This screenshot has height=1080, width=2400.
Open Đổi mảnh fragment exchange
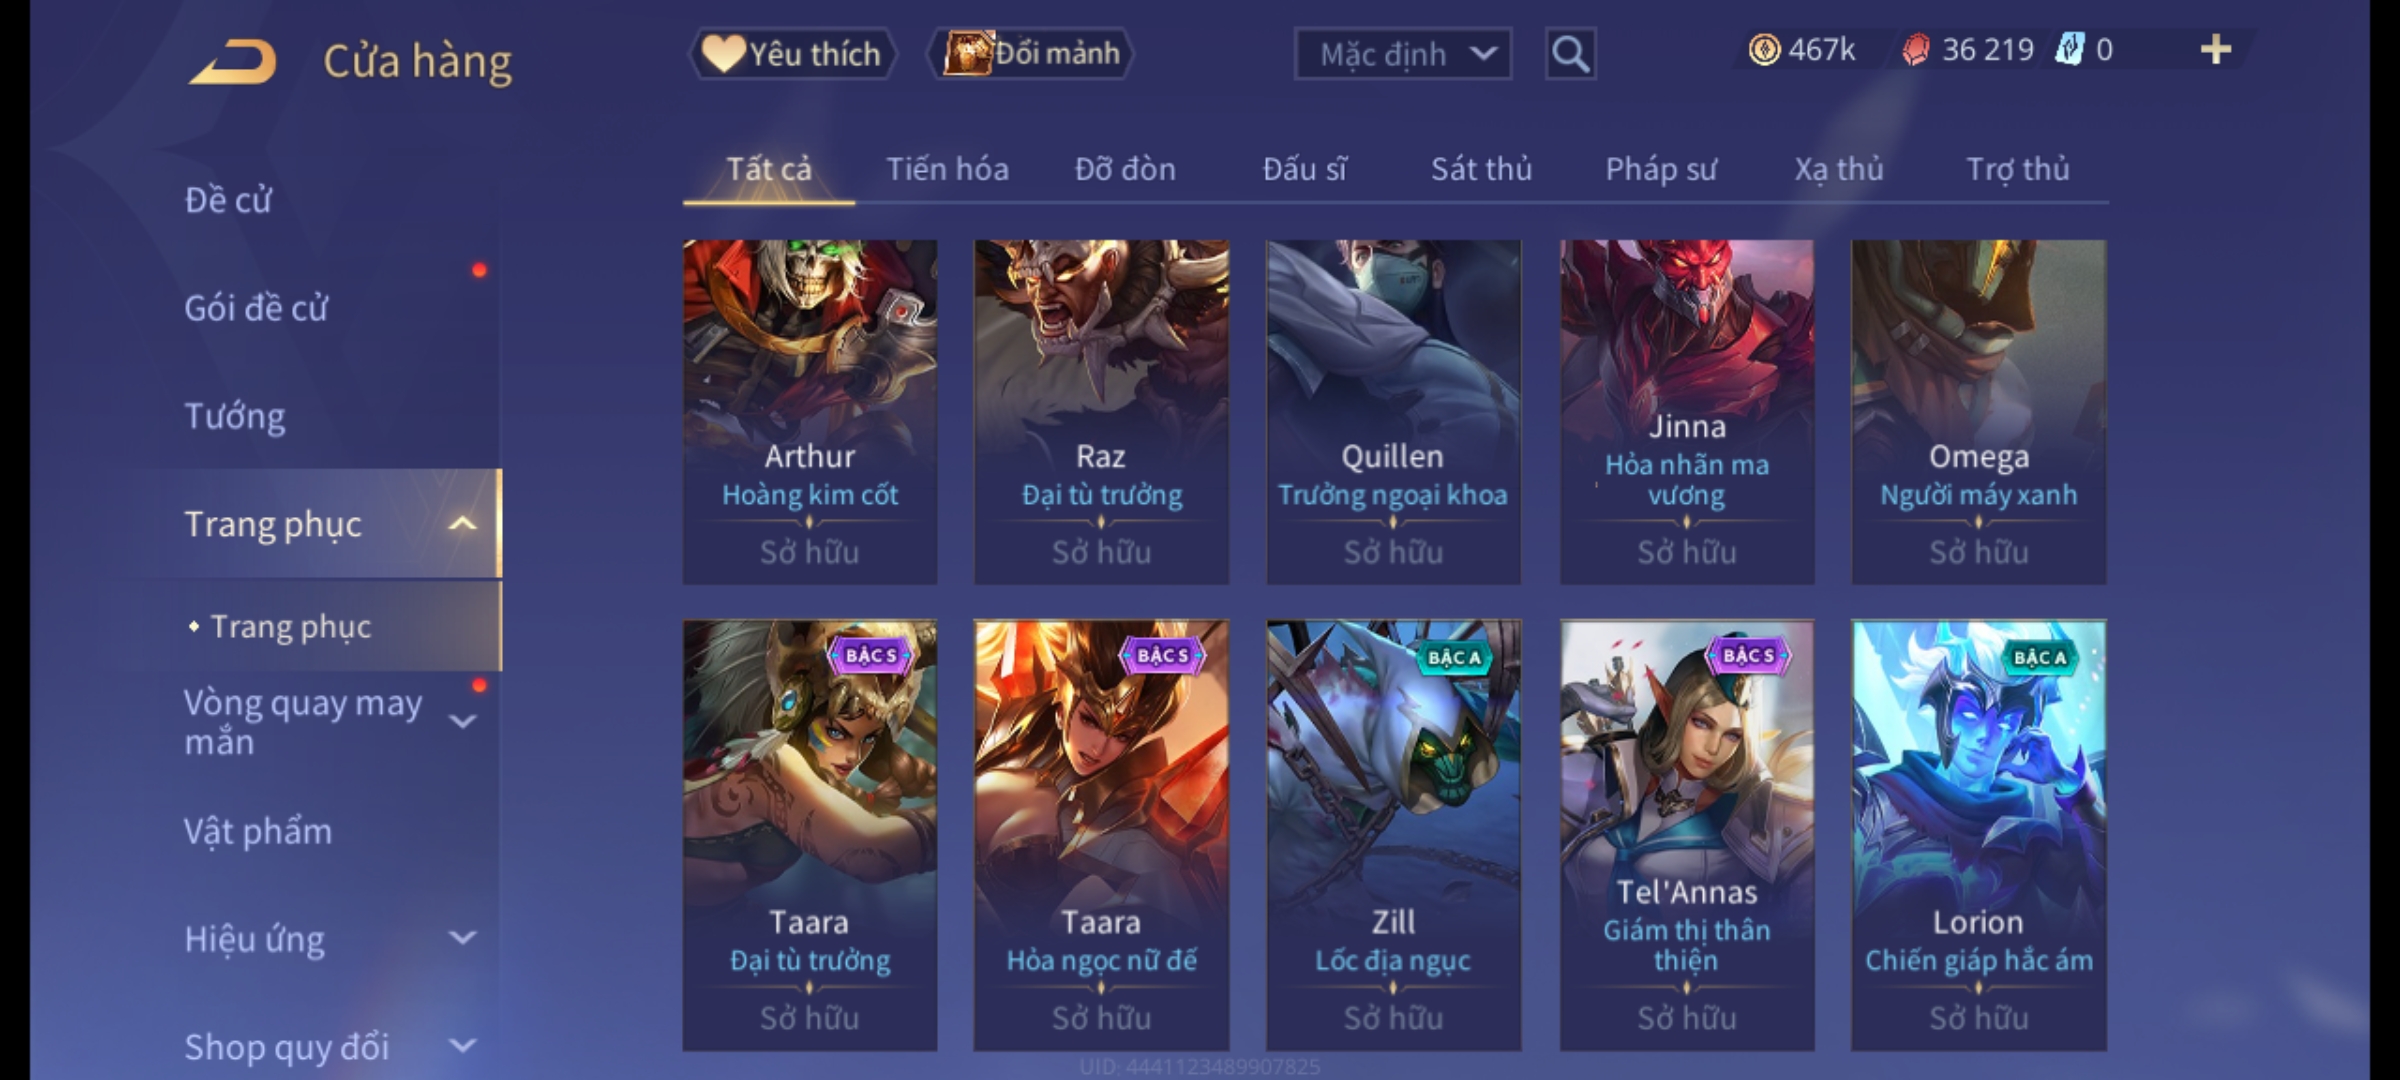tap(1031, 53)
